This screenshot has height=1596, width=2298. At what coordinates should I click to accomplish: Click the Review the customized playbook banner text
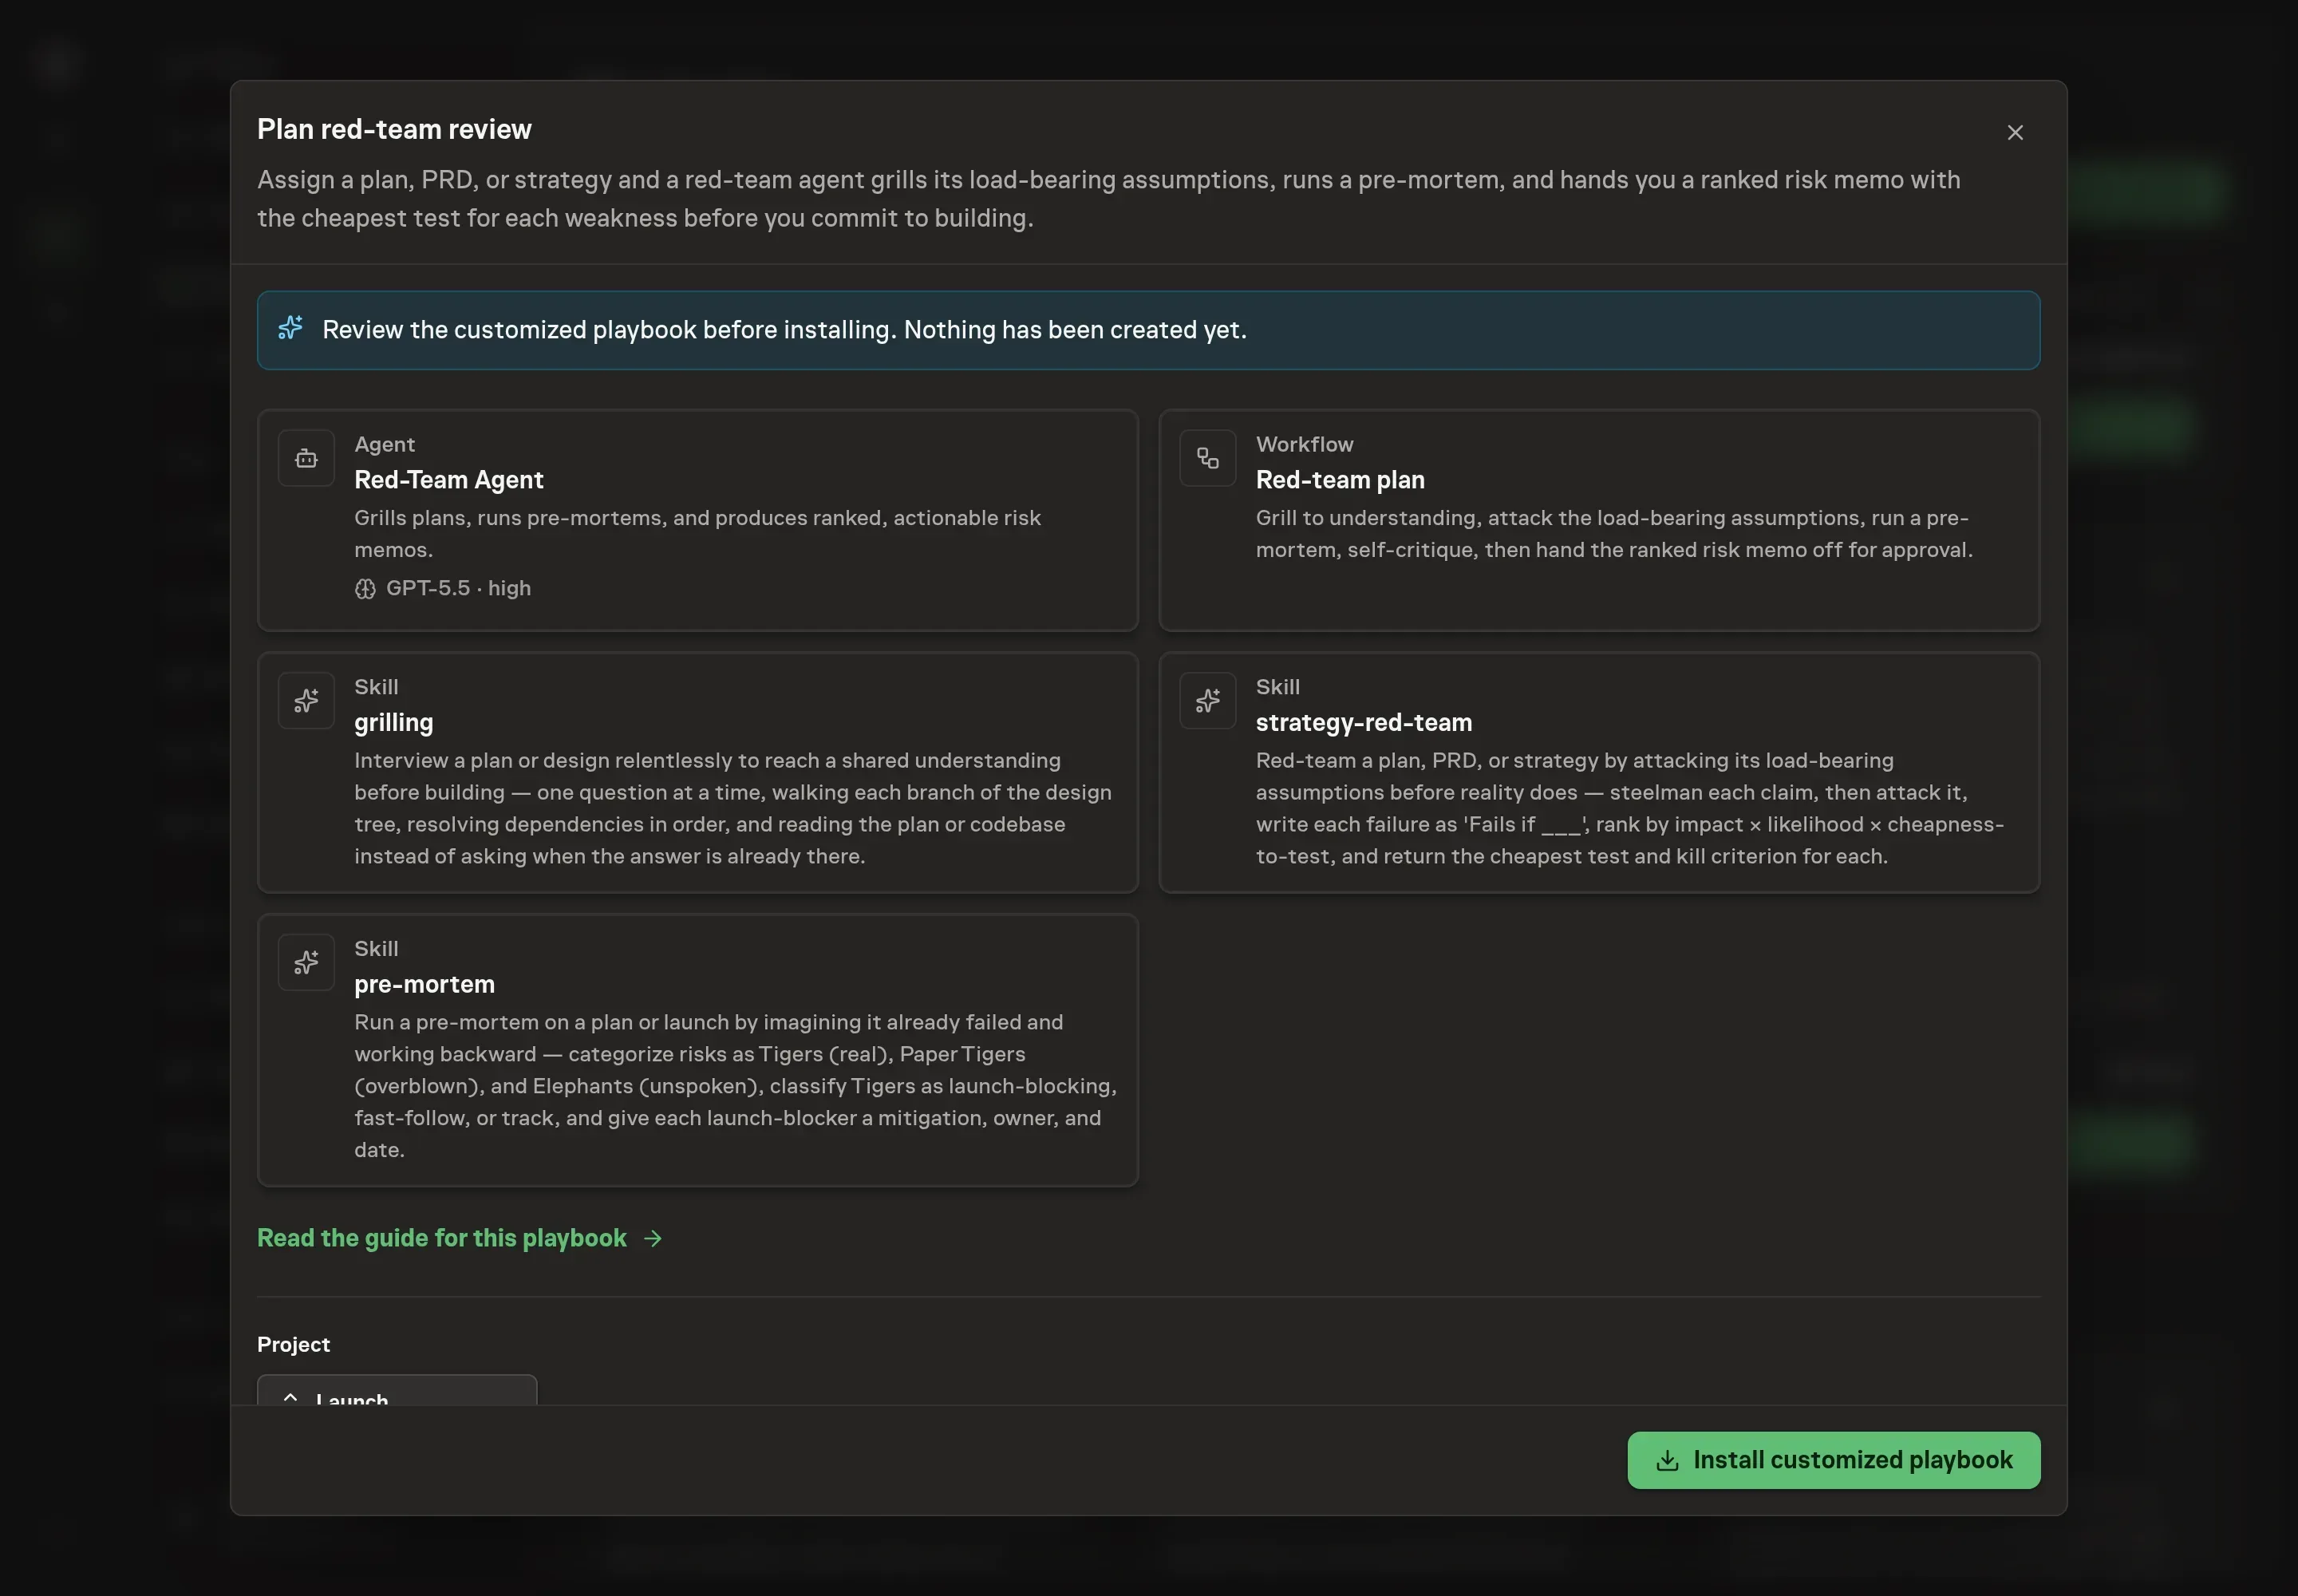coord(784,329)
